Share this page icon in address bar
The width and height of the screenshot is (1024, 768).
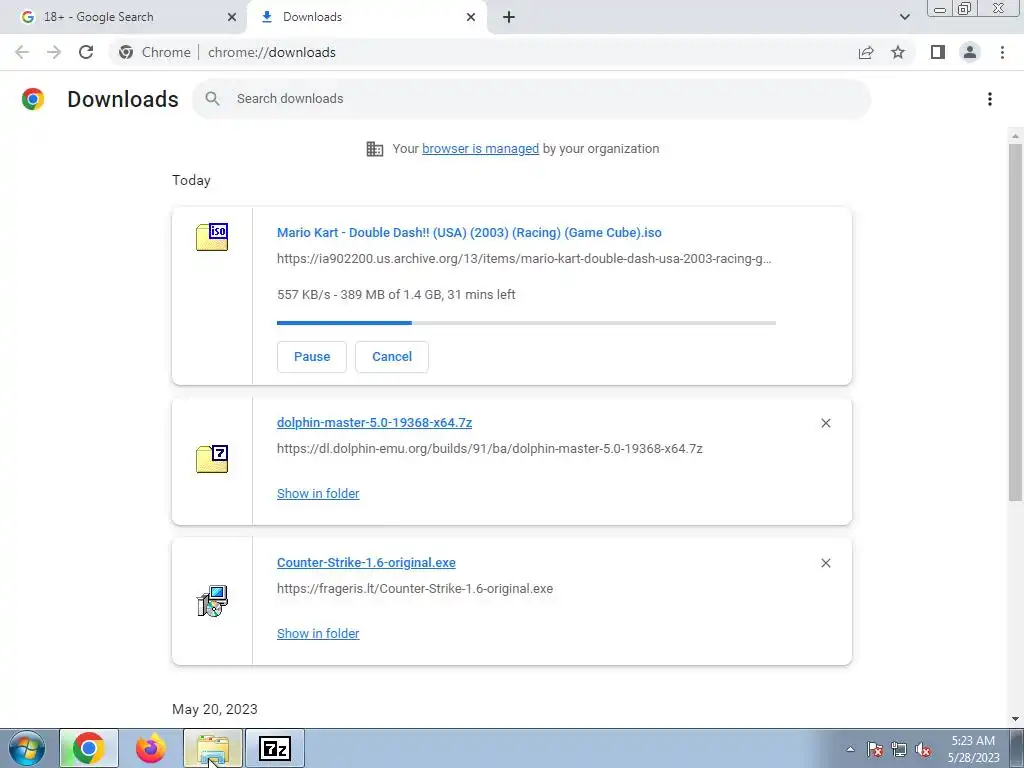pyautogui.click(x=866, y=52)
